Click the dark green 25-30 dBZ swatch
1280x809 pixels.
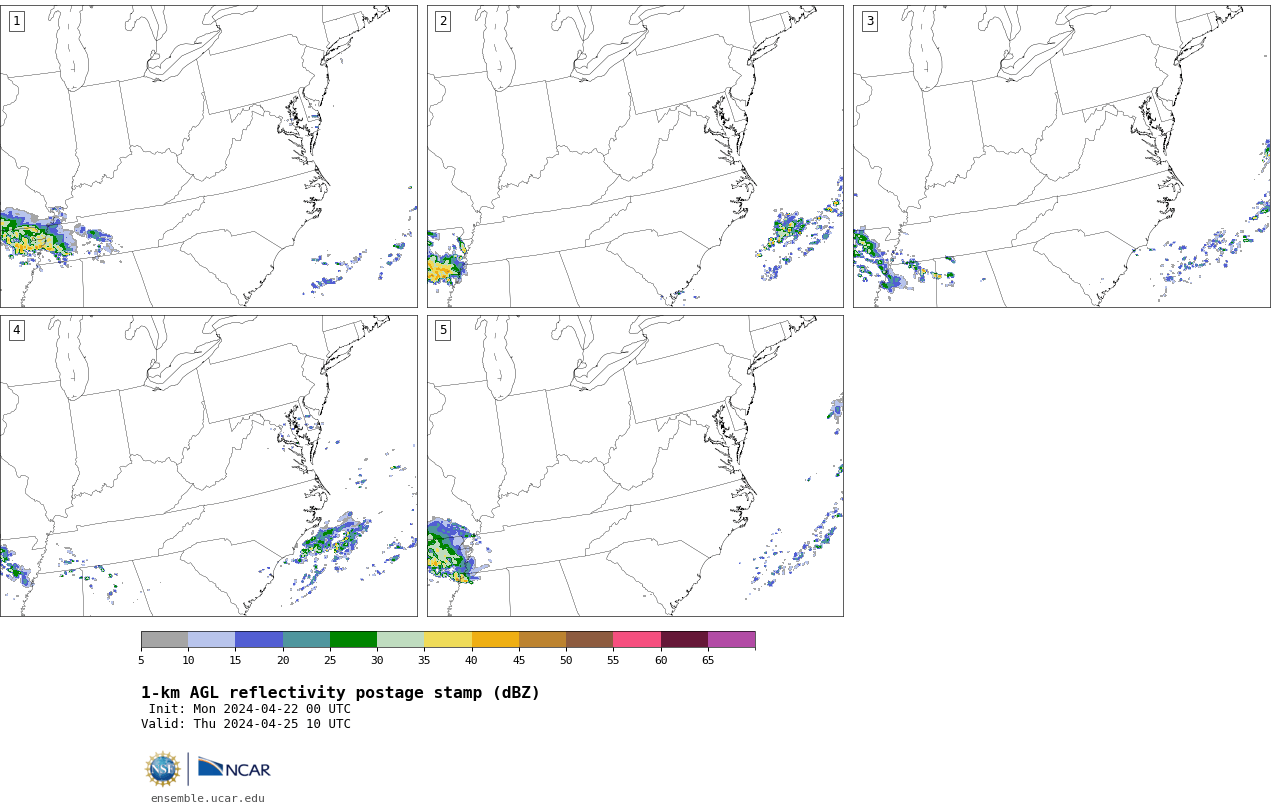(353, 640)
